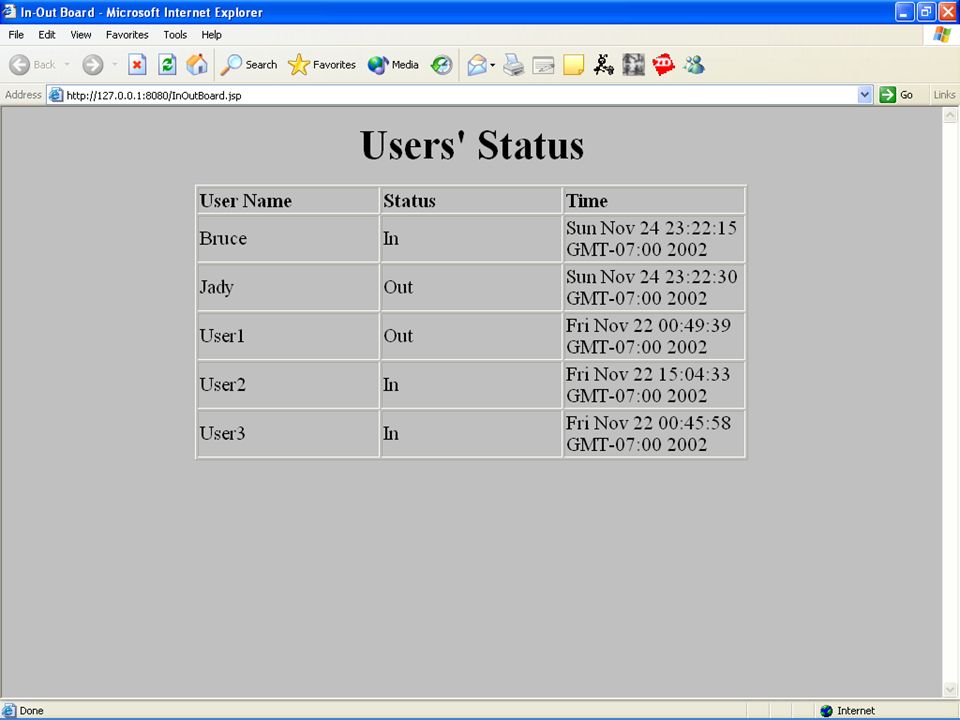Click the address bar URL field
The image size is (960, 720).
[x=459, y=96]
